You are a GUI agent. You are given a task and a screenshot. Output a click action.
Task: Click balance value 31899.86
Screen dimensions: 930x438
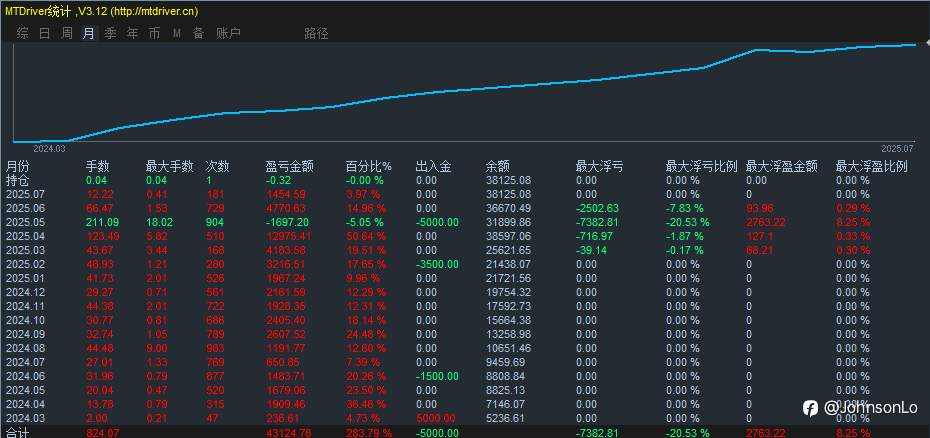[x=508, y=223]
